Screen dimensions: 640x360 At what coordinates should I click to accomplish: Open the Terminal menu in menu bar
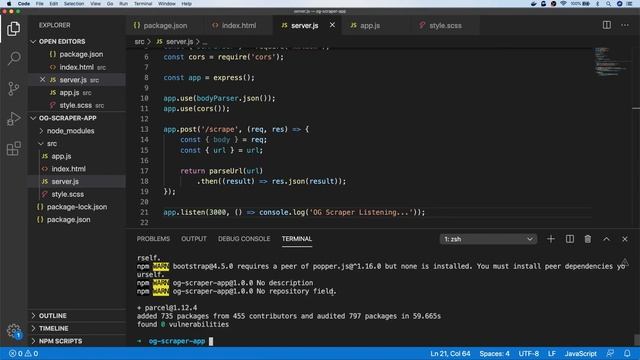(143, 4)
